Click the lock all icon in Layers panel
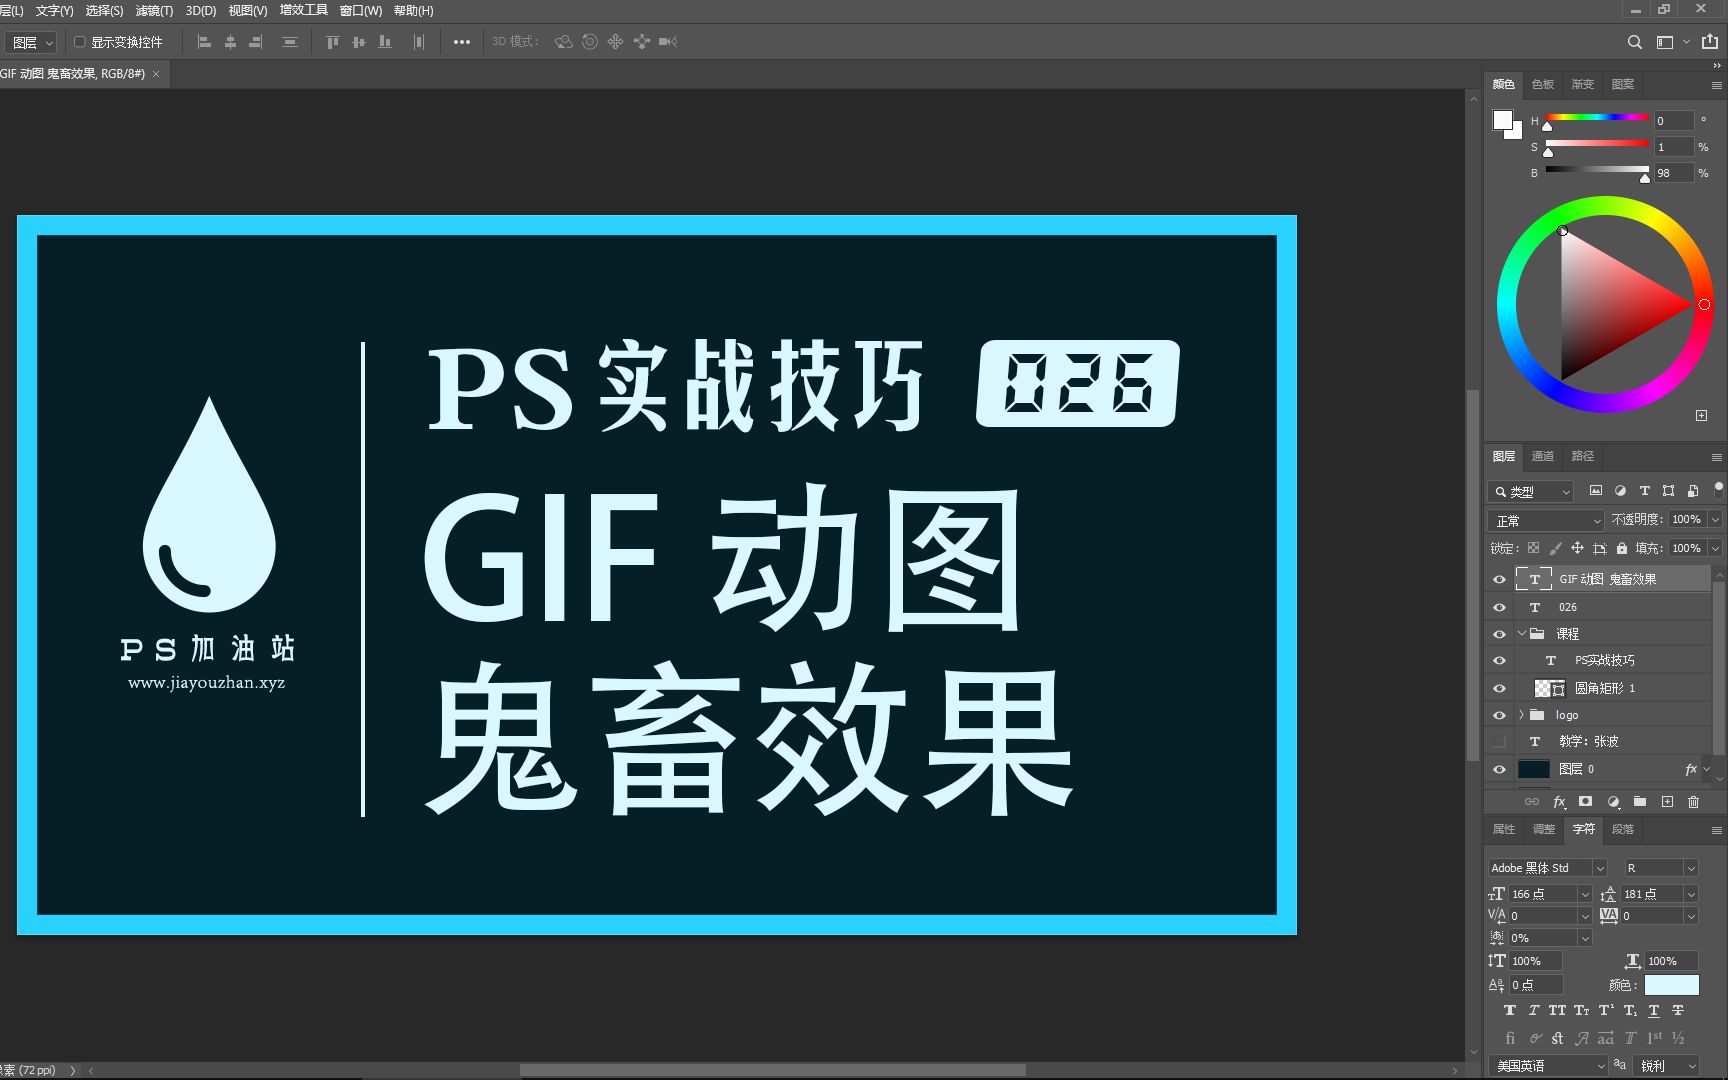This screenshot has height=1080, width=1728. (1622, 548)
